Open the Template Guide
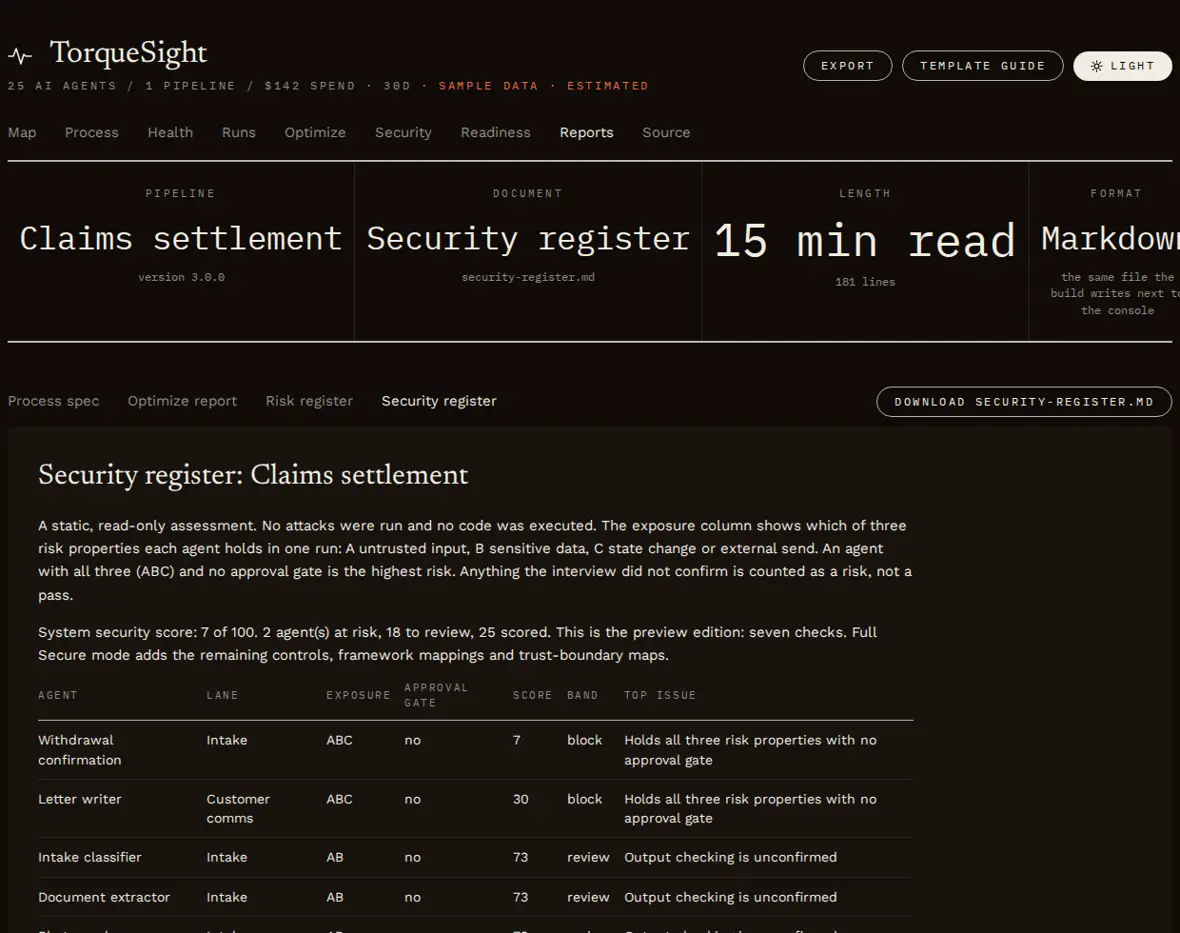The image size is (1180, 933). coord(982,66)
